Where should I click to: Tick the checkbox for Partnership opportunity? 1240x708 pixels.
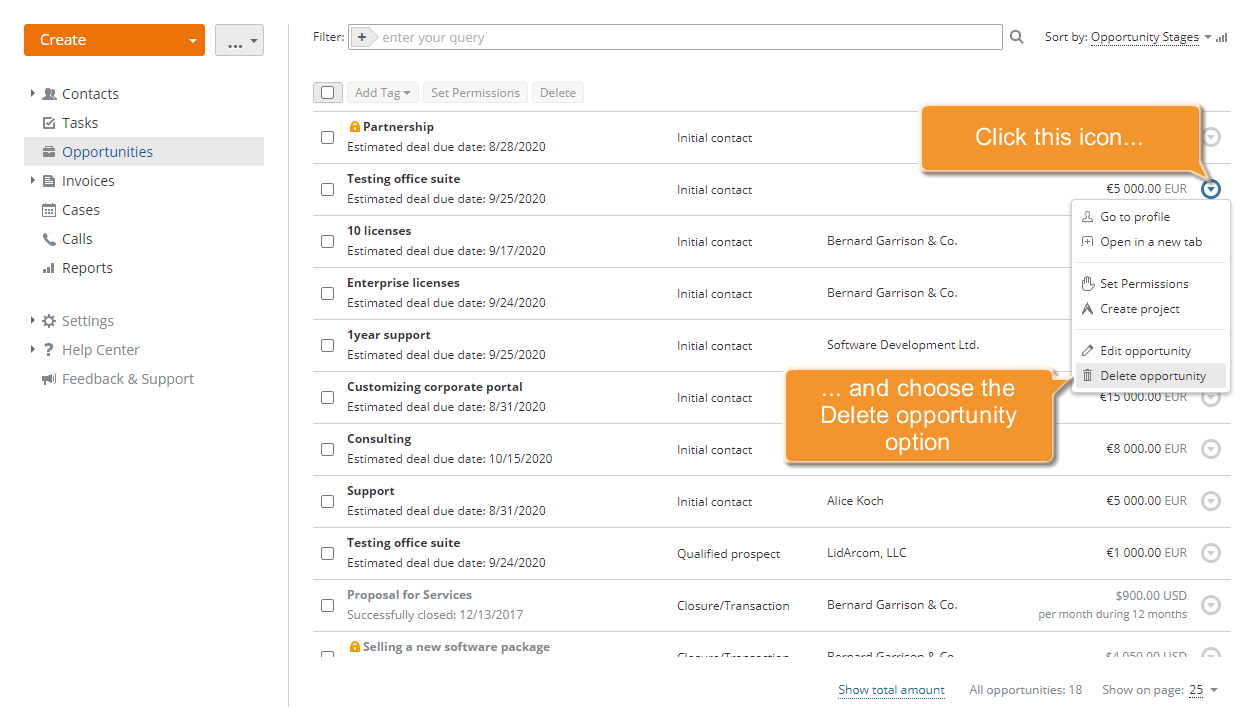click(328, 137)
